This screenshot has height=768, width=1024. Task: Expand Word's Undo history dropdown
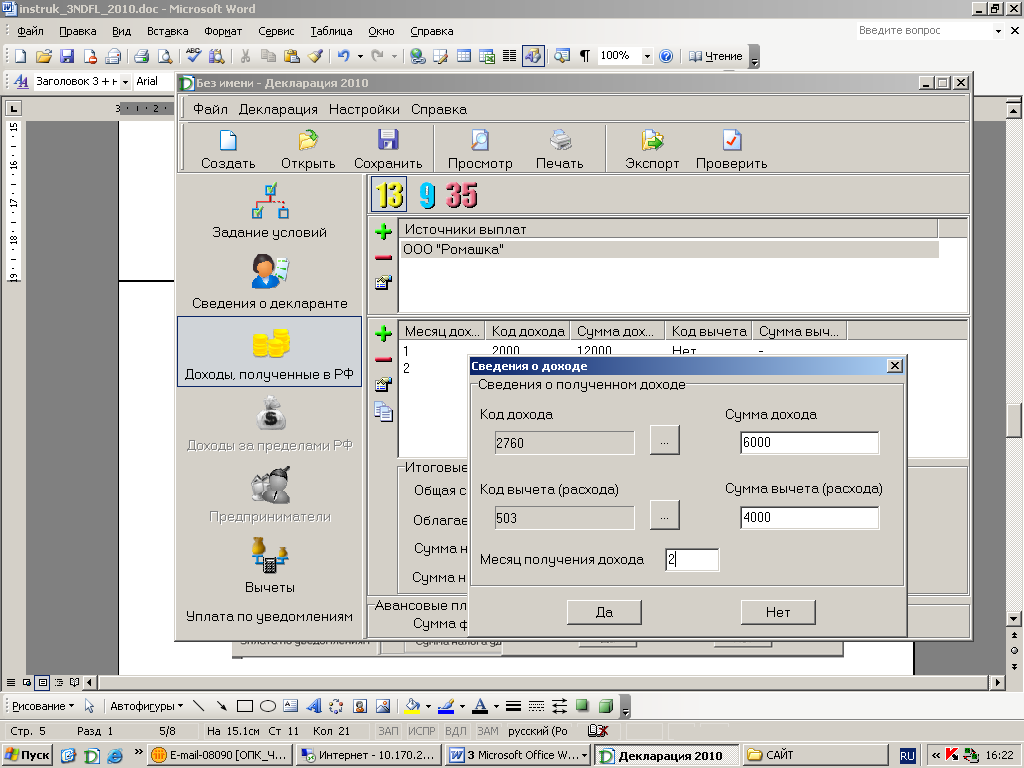click(x=360, y=56)
